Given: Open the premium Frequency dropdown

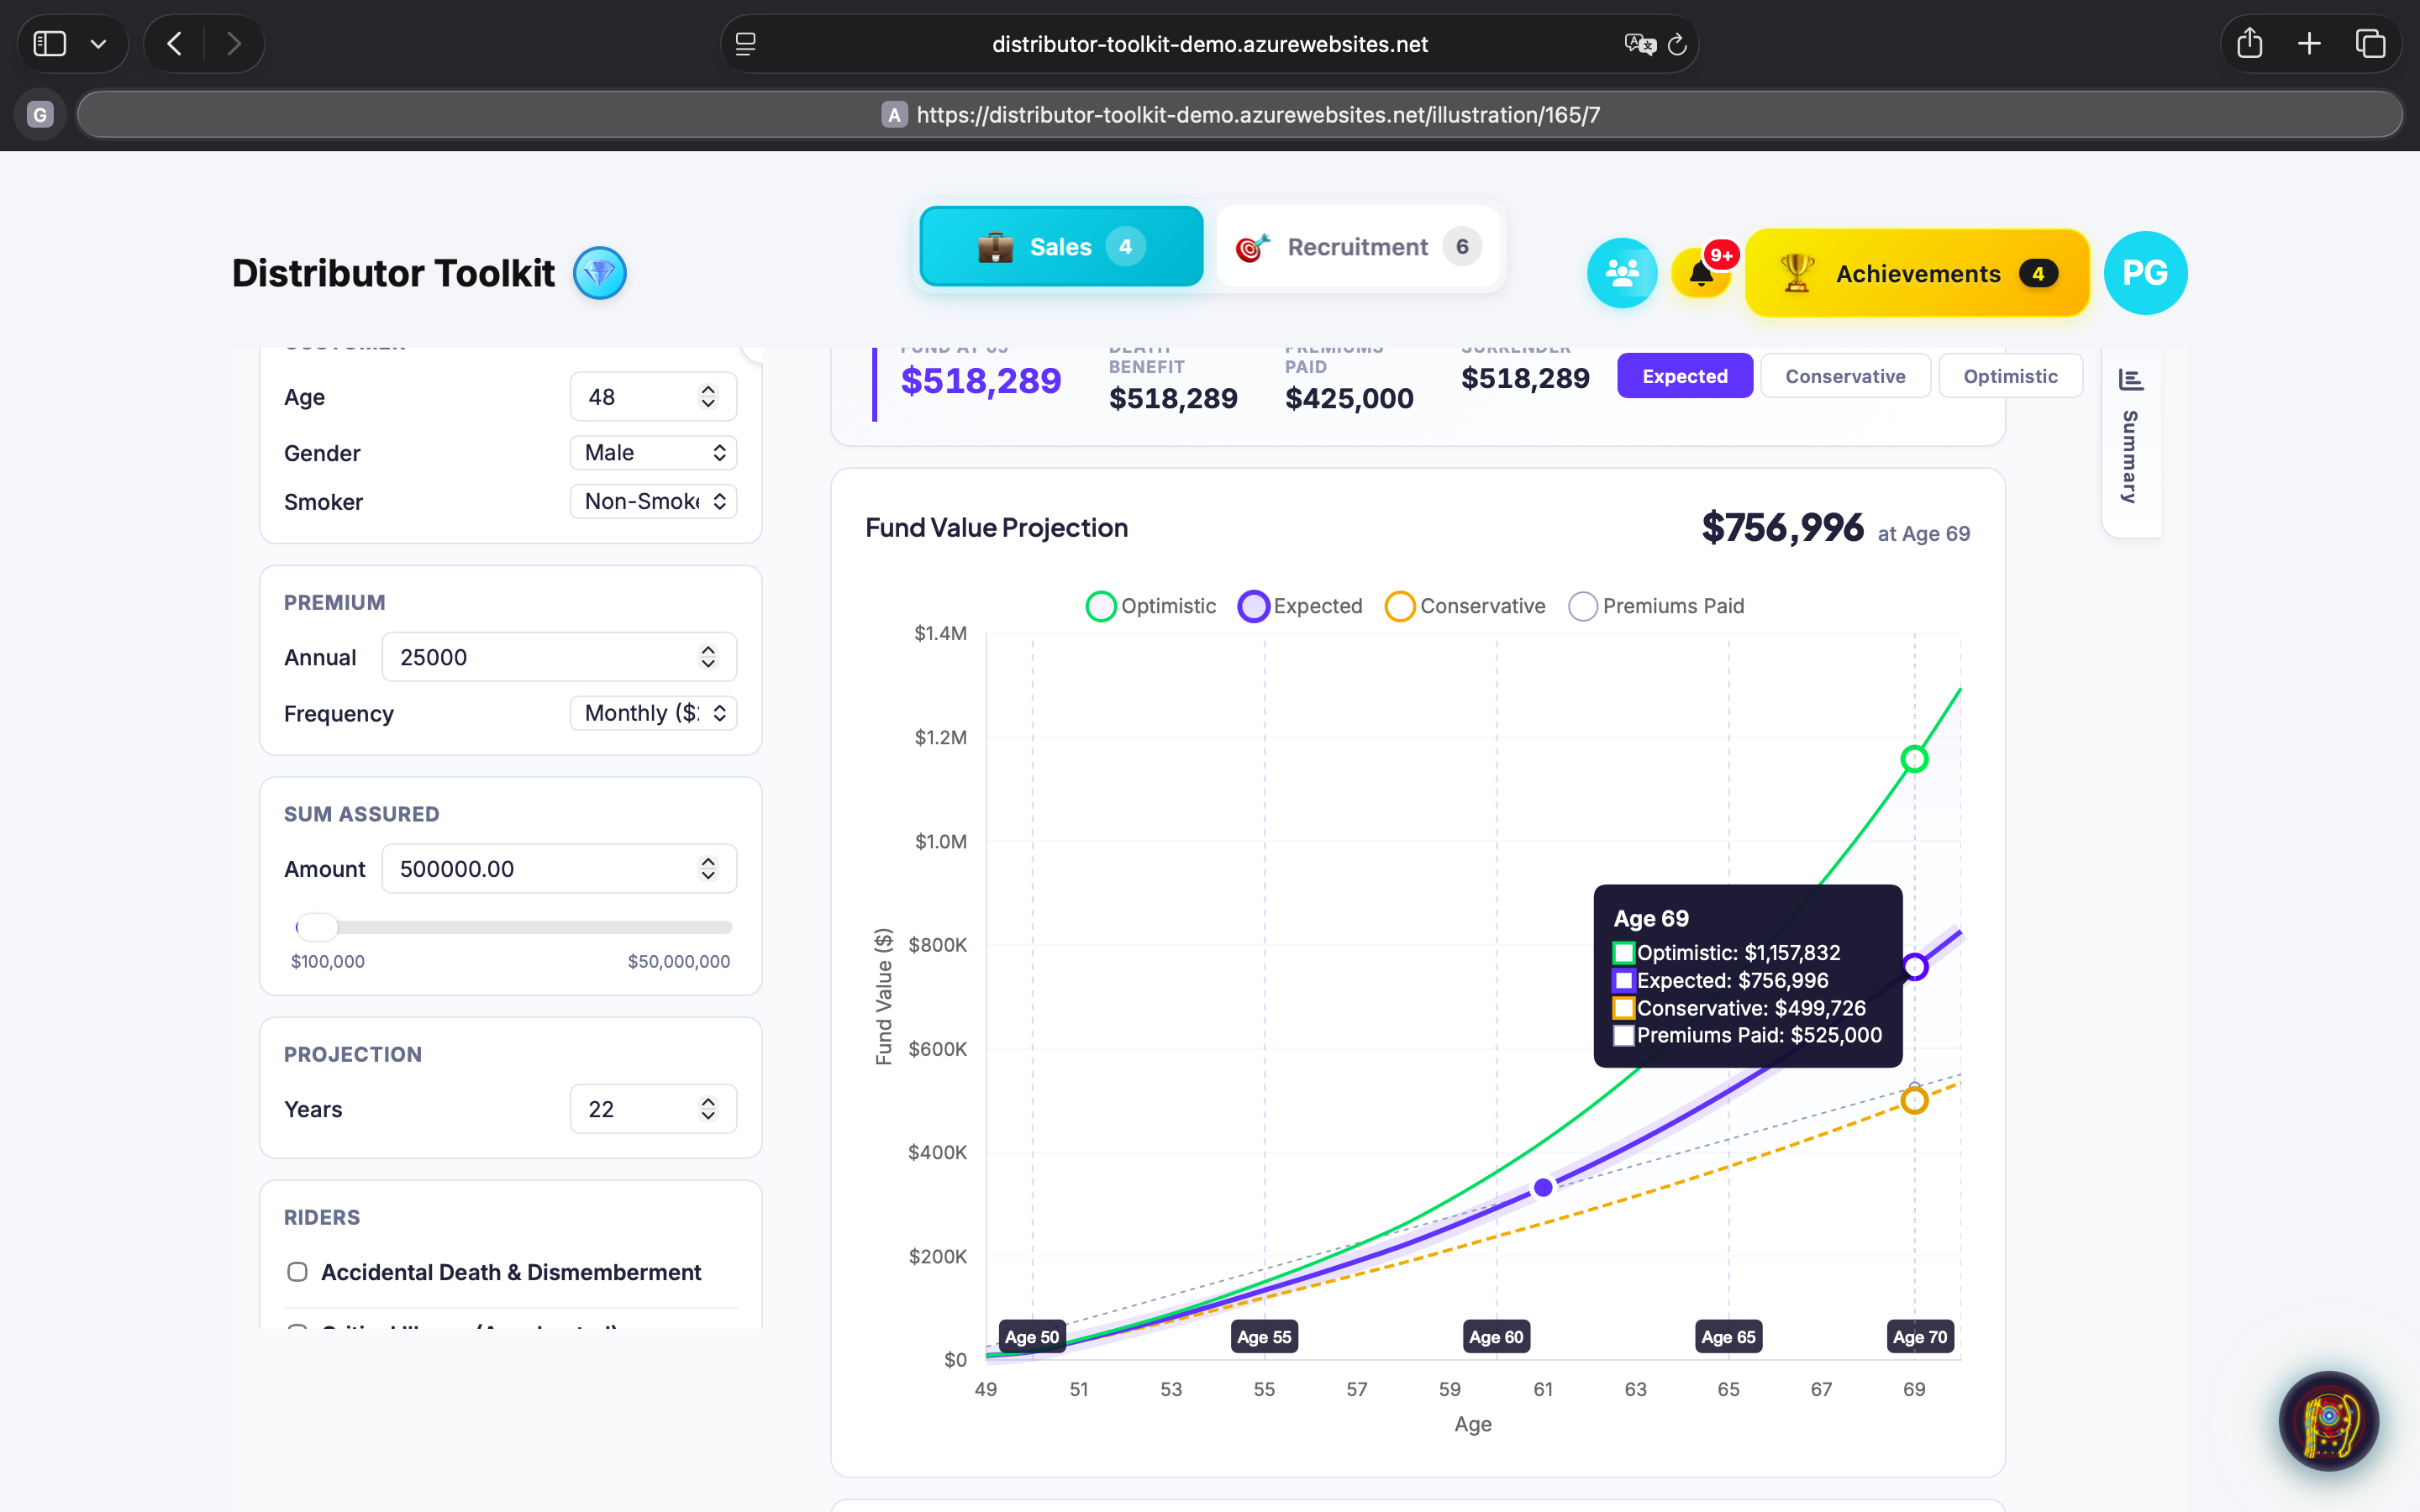Looking at the screenshot, I should tap(653, 713).
